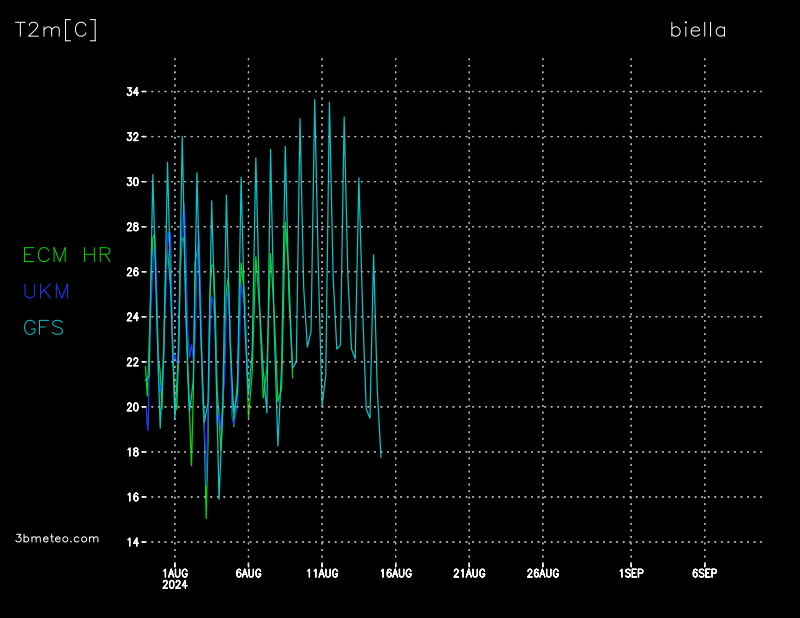Select the UKM legend entry
The height and width of the screenshot is (618, 800).
[46, 291]
